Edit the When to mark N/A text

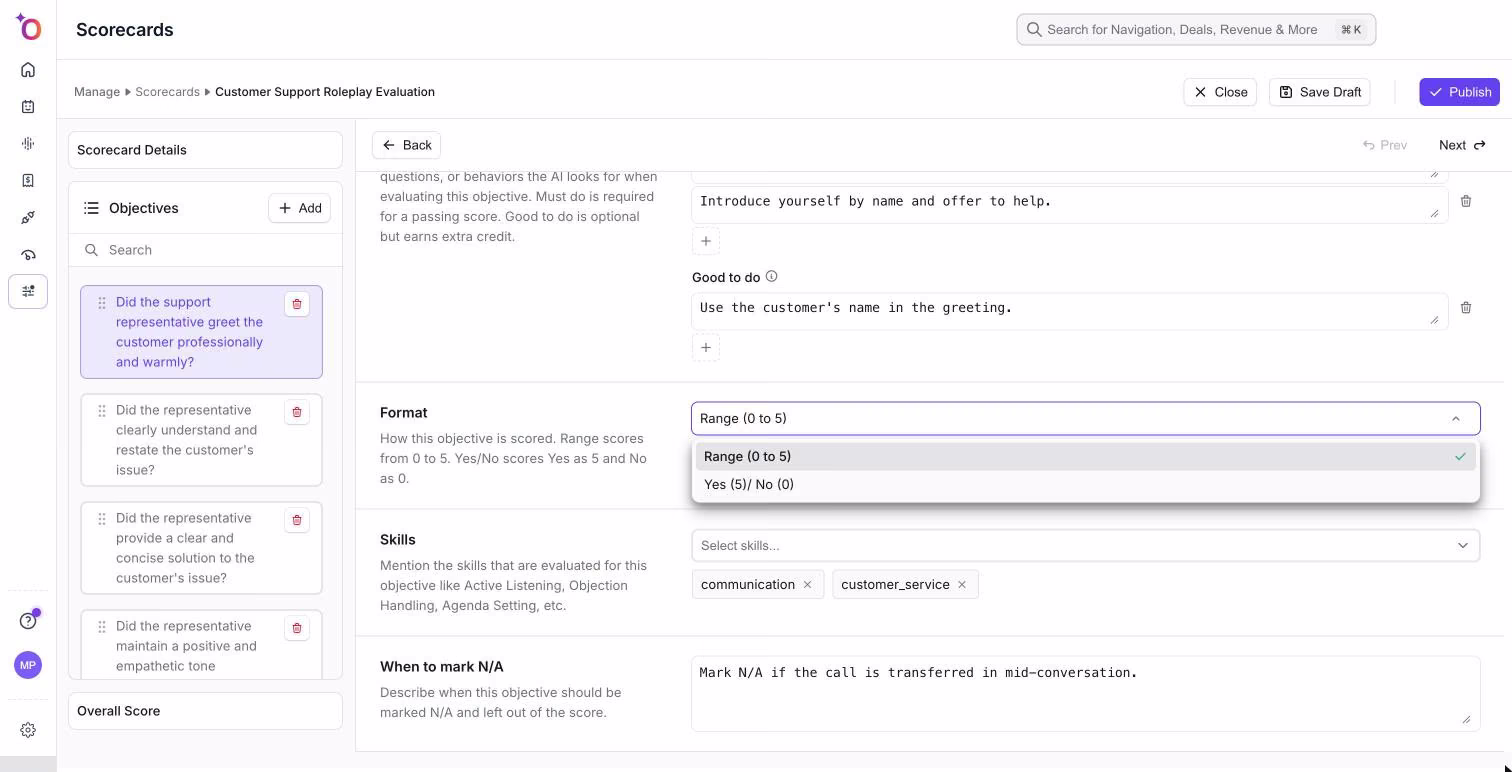(1085, 693)
